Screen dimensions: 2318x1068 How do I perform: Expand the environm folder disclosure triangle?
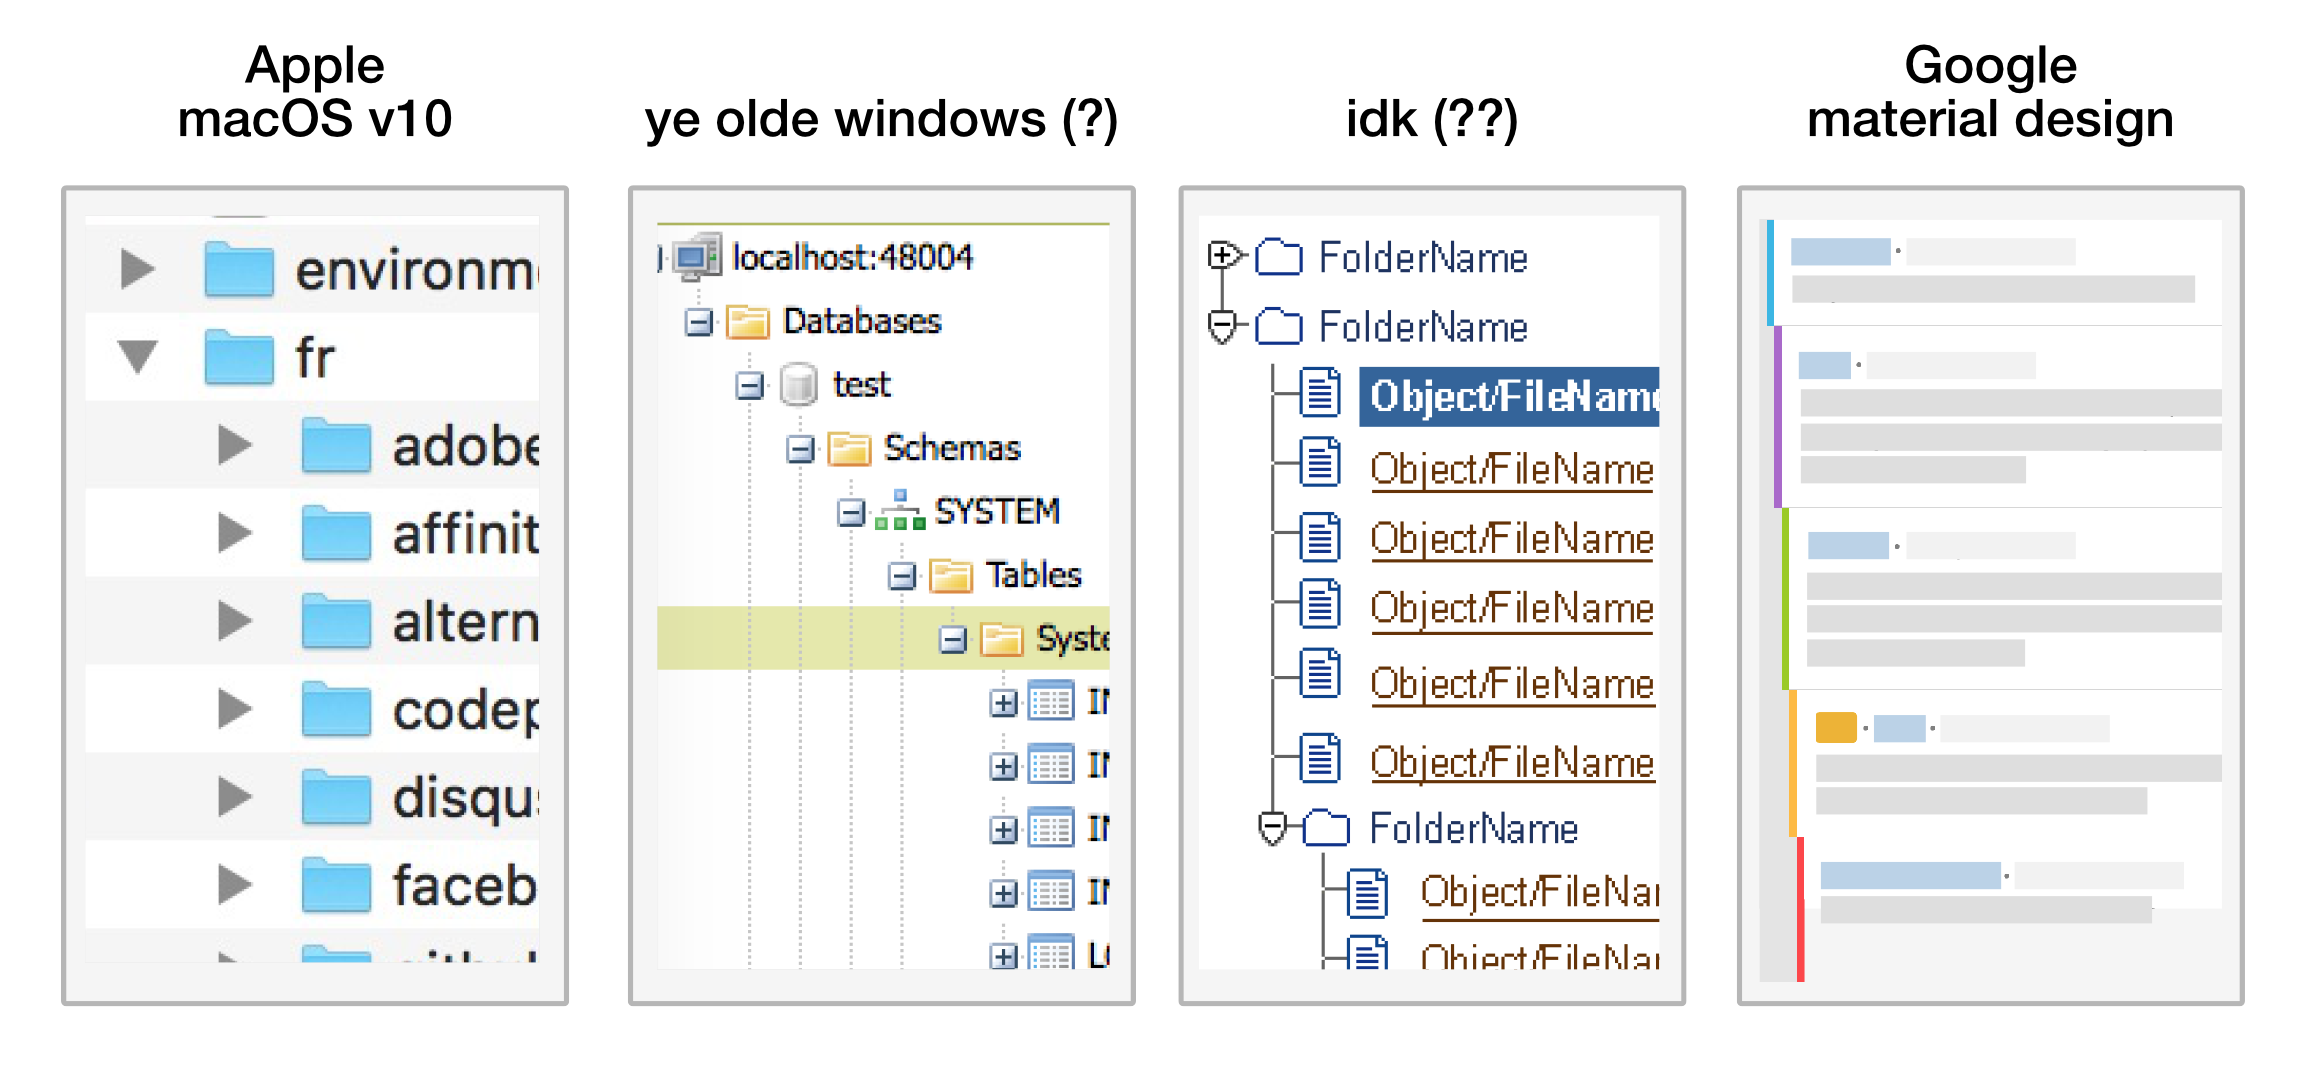(137, 269)
